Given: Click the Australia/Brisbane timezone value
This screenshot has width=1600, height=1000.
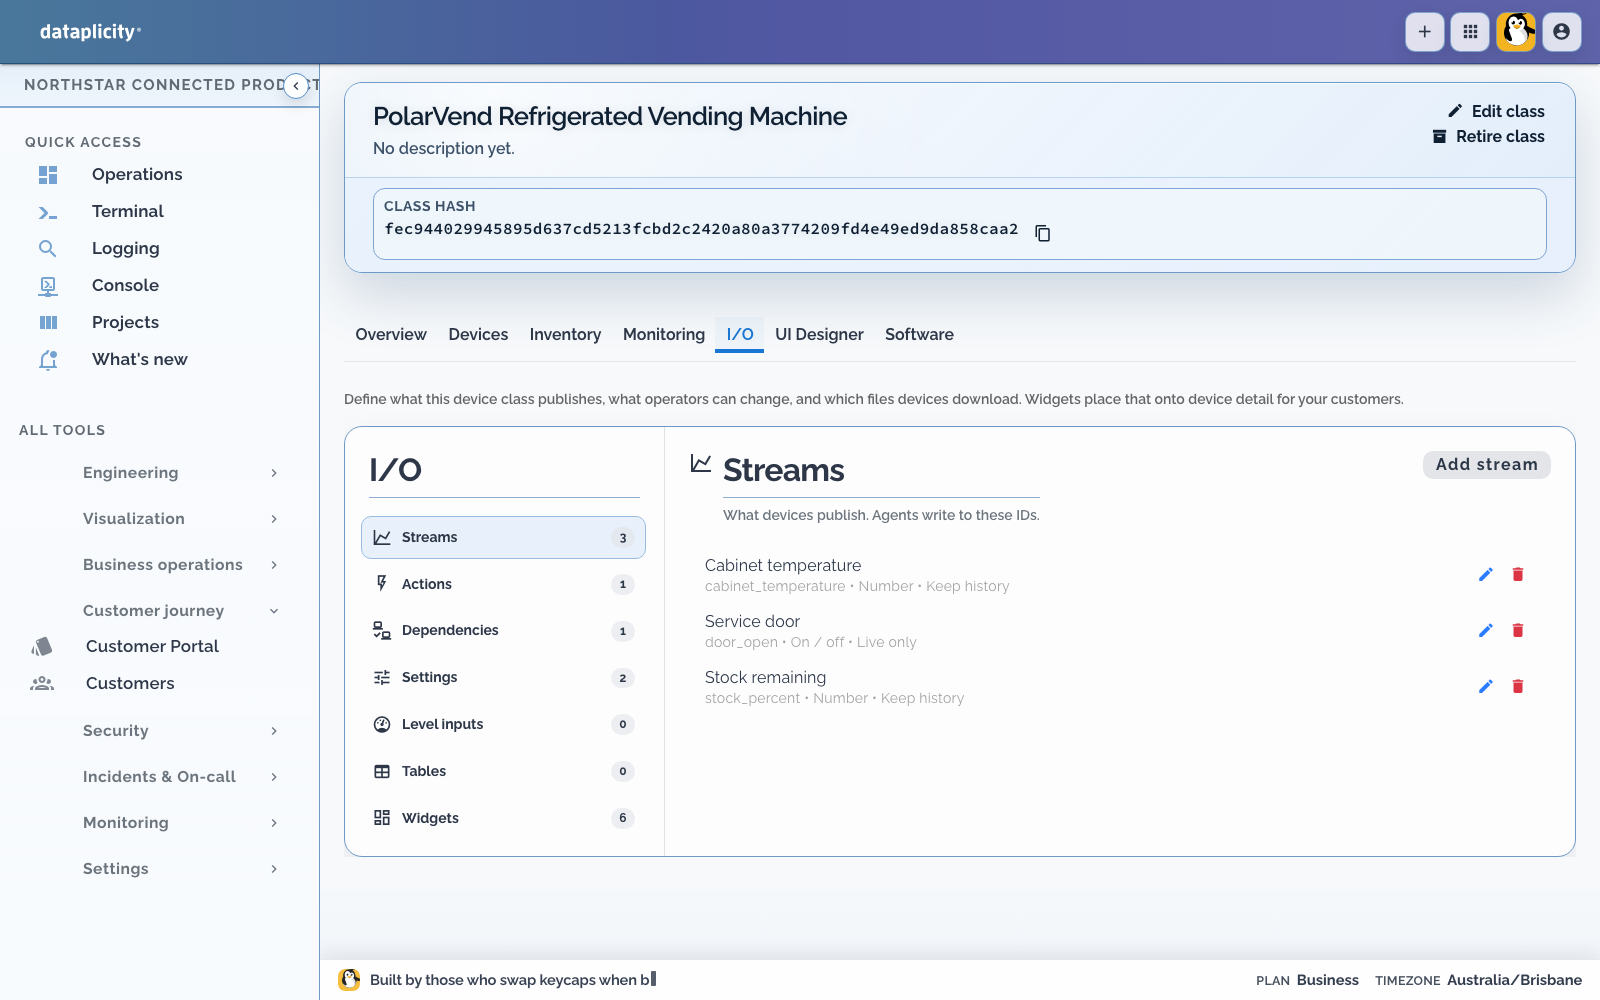Looking at the screenshot, I should (x=1514, y=981).
